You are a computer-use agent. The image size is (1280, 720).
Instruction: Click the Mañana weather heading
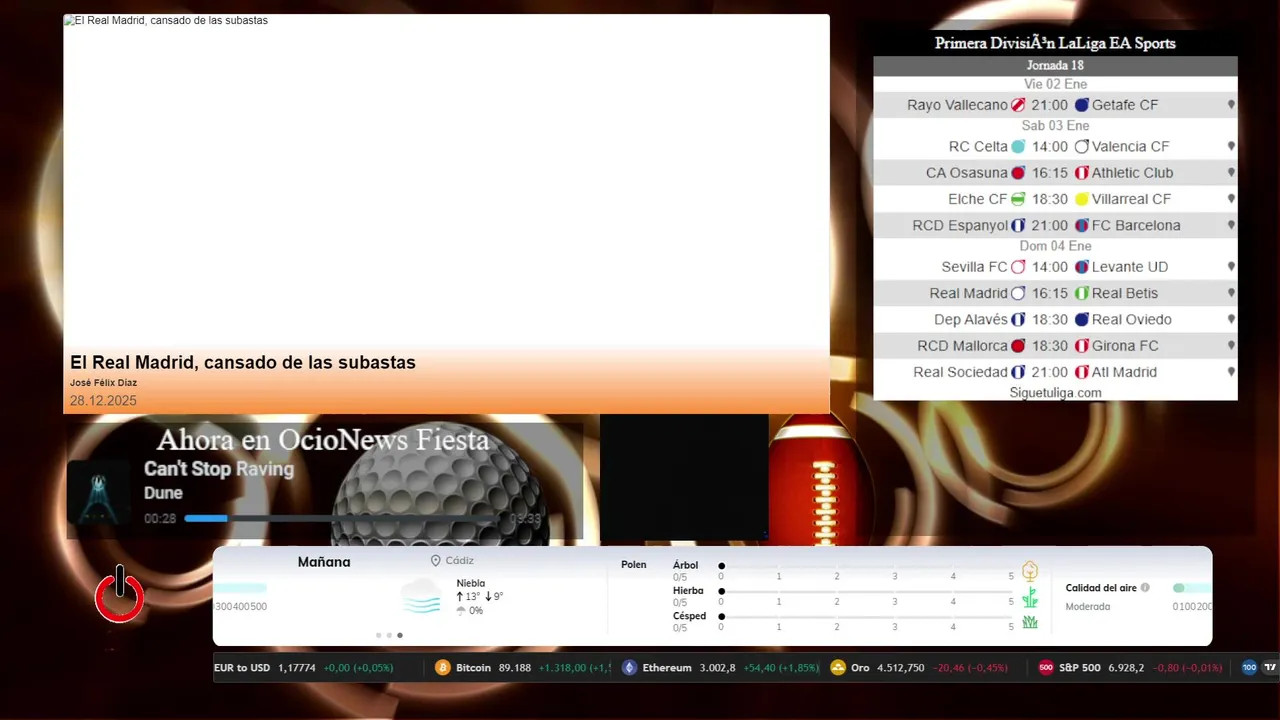[x=324, y=562]
